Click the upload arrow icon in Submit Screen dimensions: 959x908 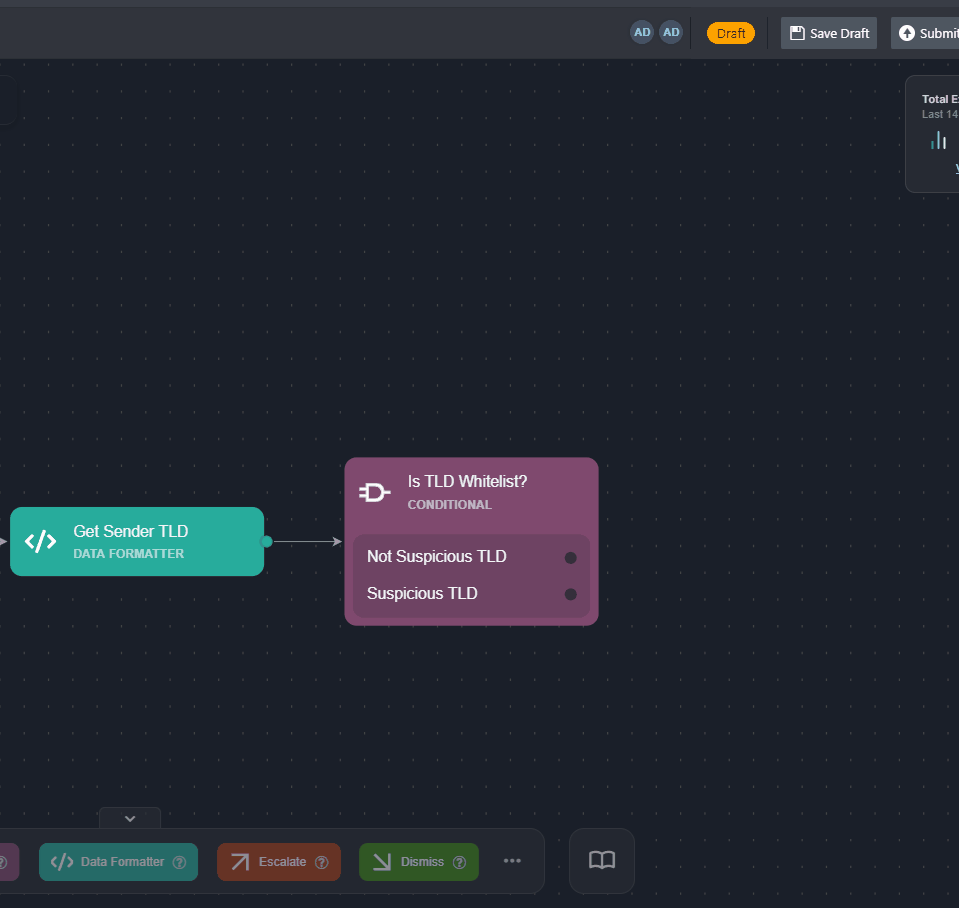click(x=906, y=33)
